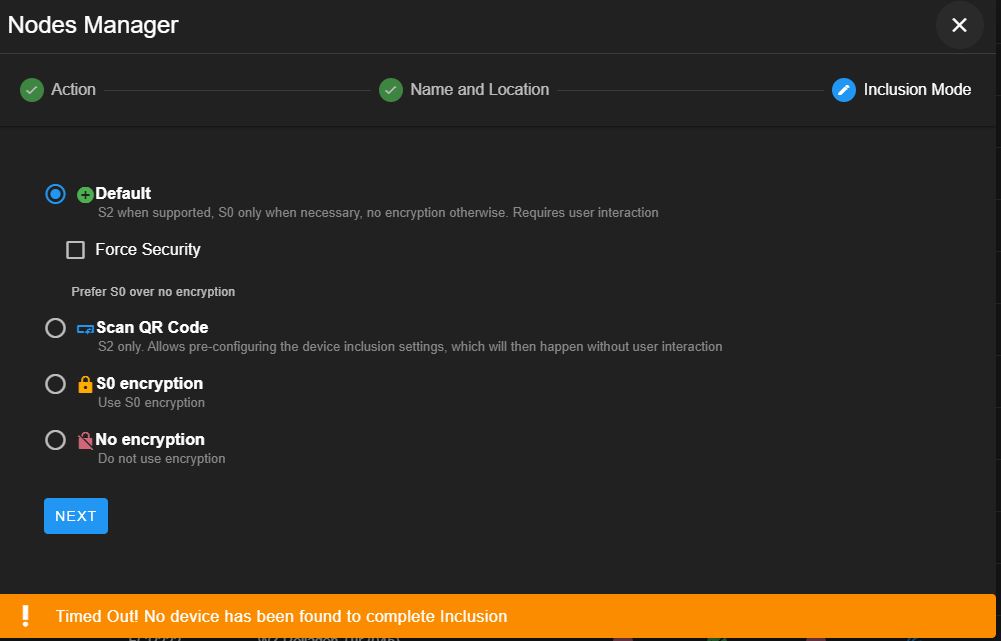Select the S0 encryption radio button
The image size is (1001, 641).
[x=56, y=384]
